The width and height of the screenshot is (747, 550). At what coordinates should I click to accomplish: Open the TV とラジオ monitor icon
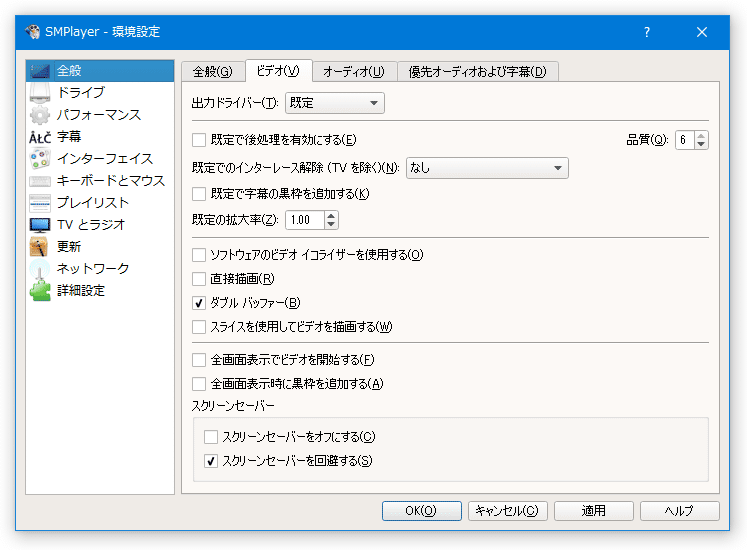tap(40, 225)
